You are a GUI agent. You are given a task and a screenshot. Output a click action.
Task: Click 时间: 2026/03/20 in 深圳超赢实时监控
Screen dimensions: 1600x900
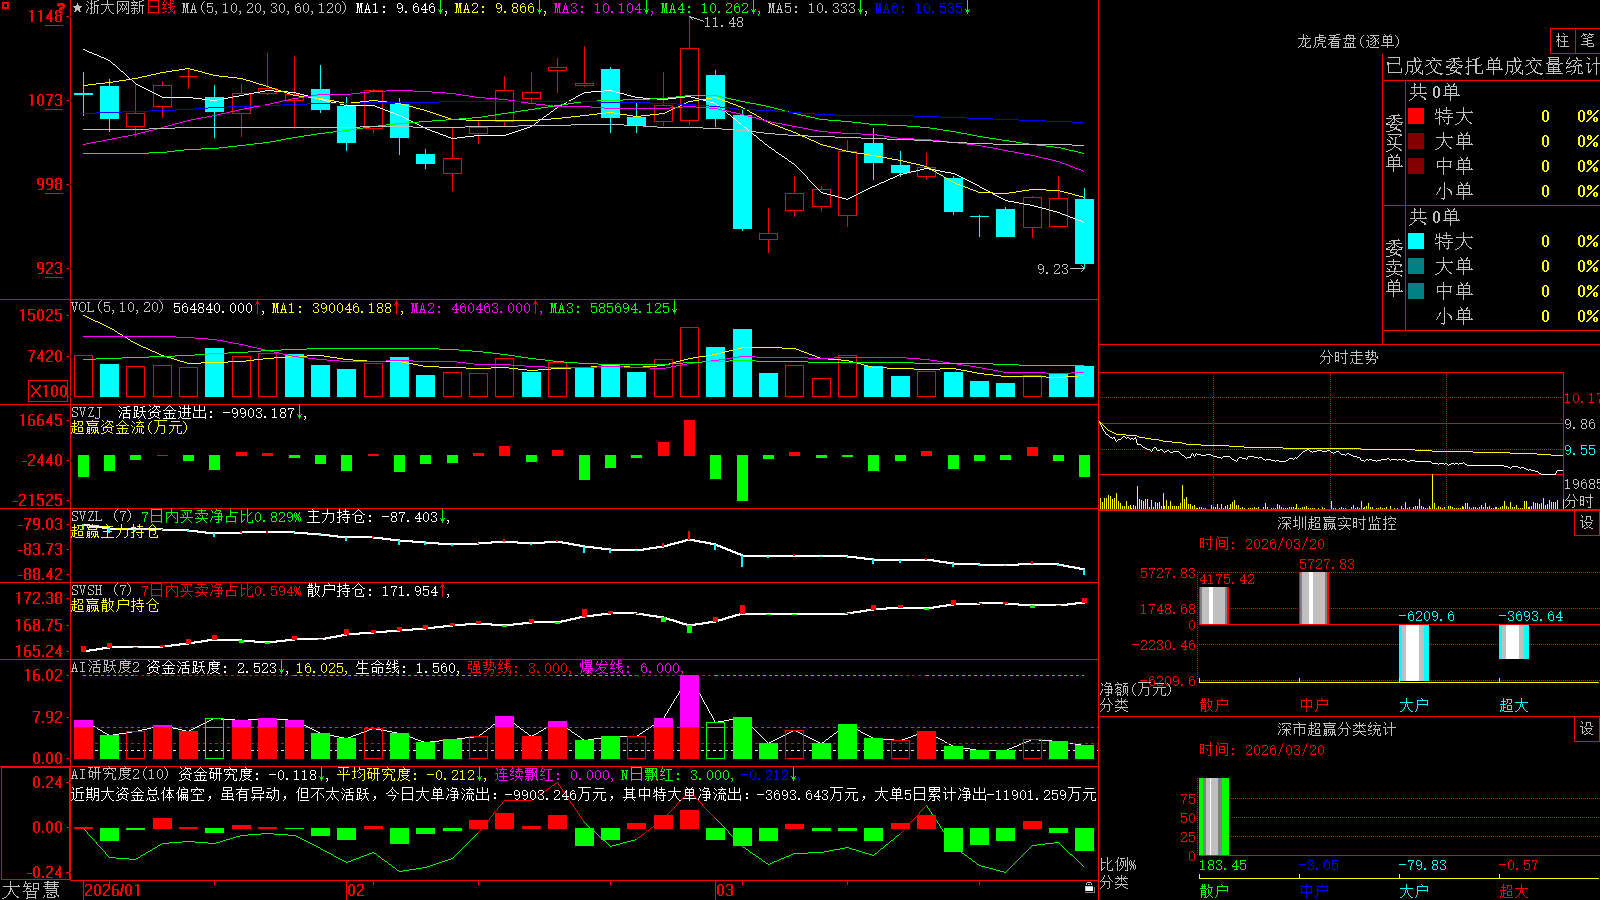coord(1262,544)
